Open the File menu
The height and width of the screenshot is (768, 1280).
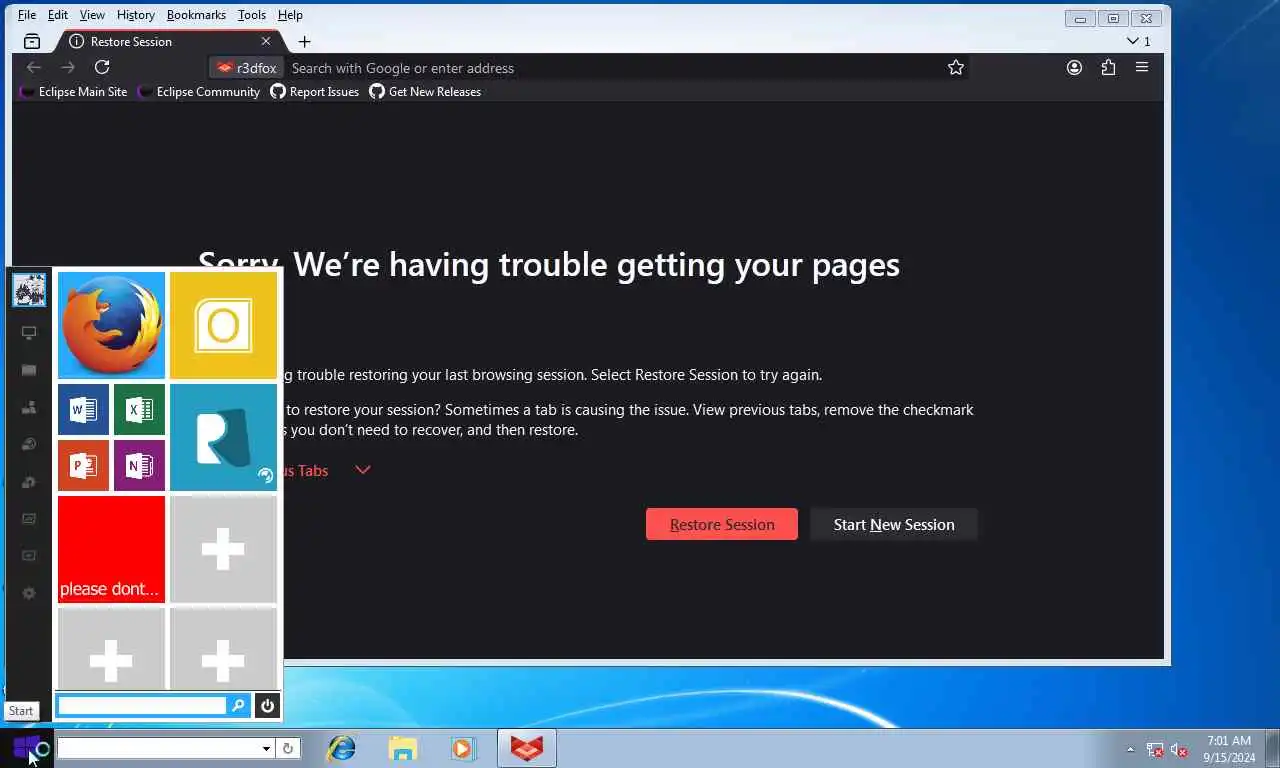pos(27,15)
